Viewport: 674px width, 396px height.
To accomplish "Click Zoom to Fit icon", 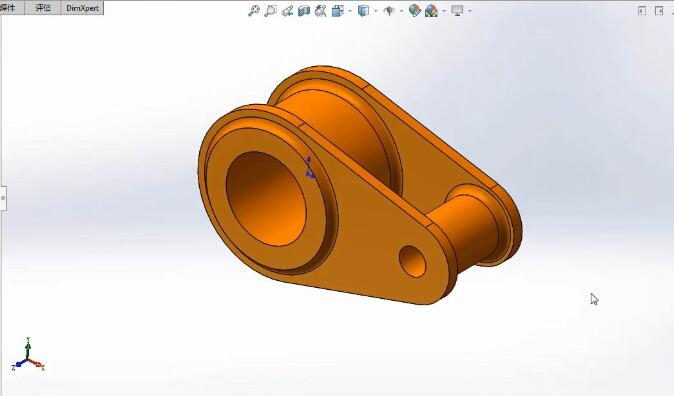I will pyautogui.click(x=254, y=11).
